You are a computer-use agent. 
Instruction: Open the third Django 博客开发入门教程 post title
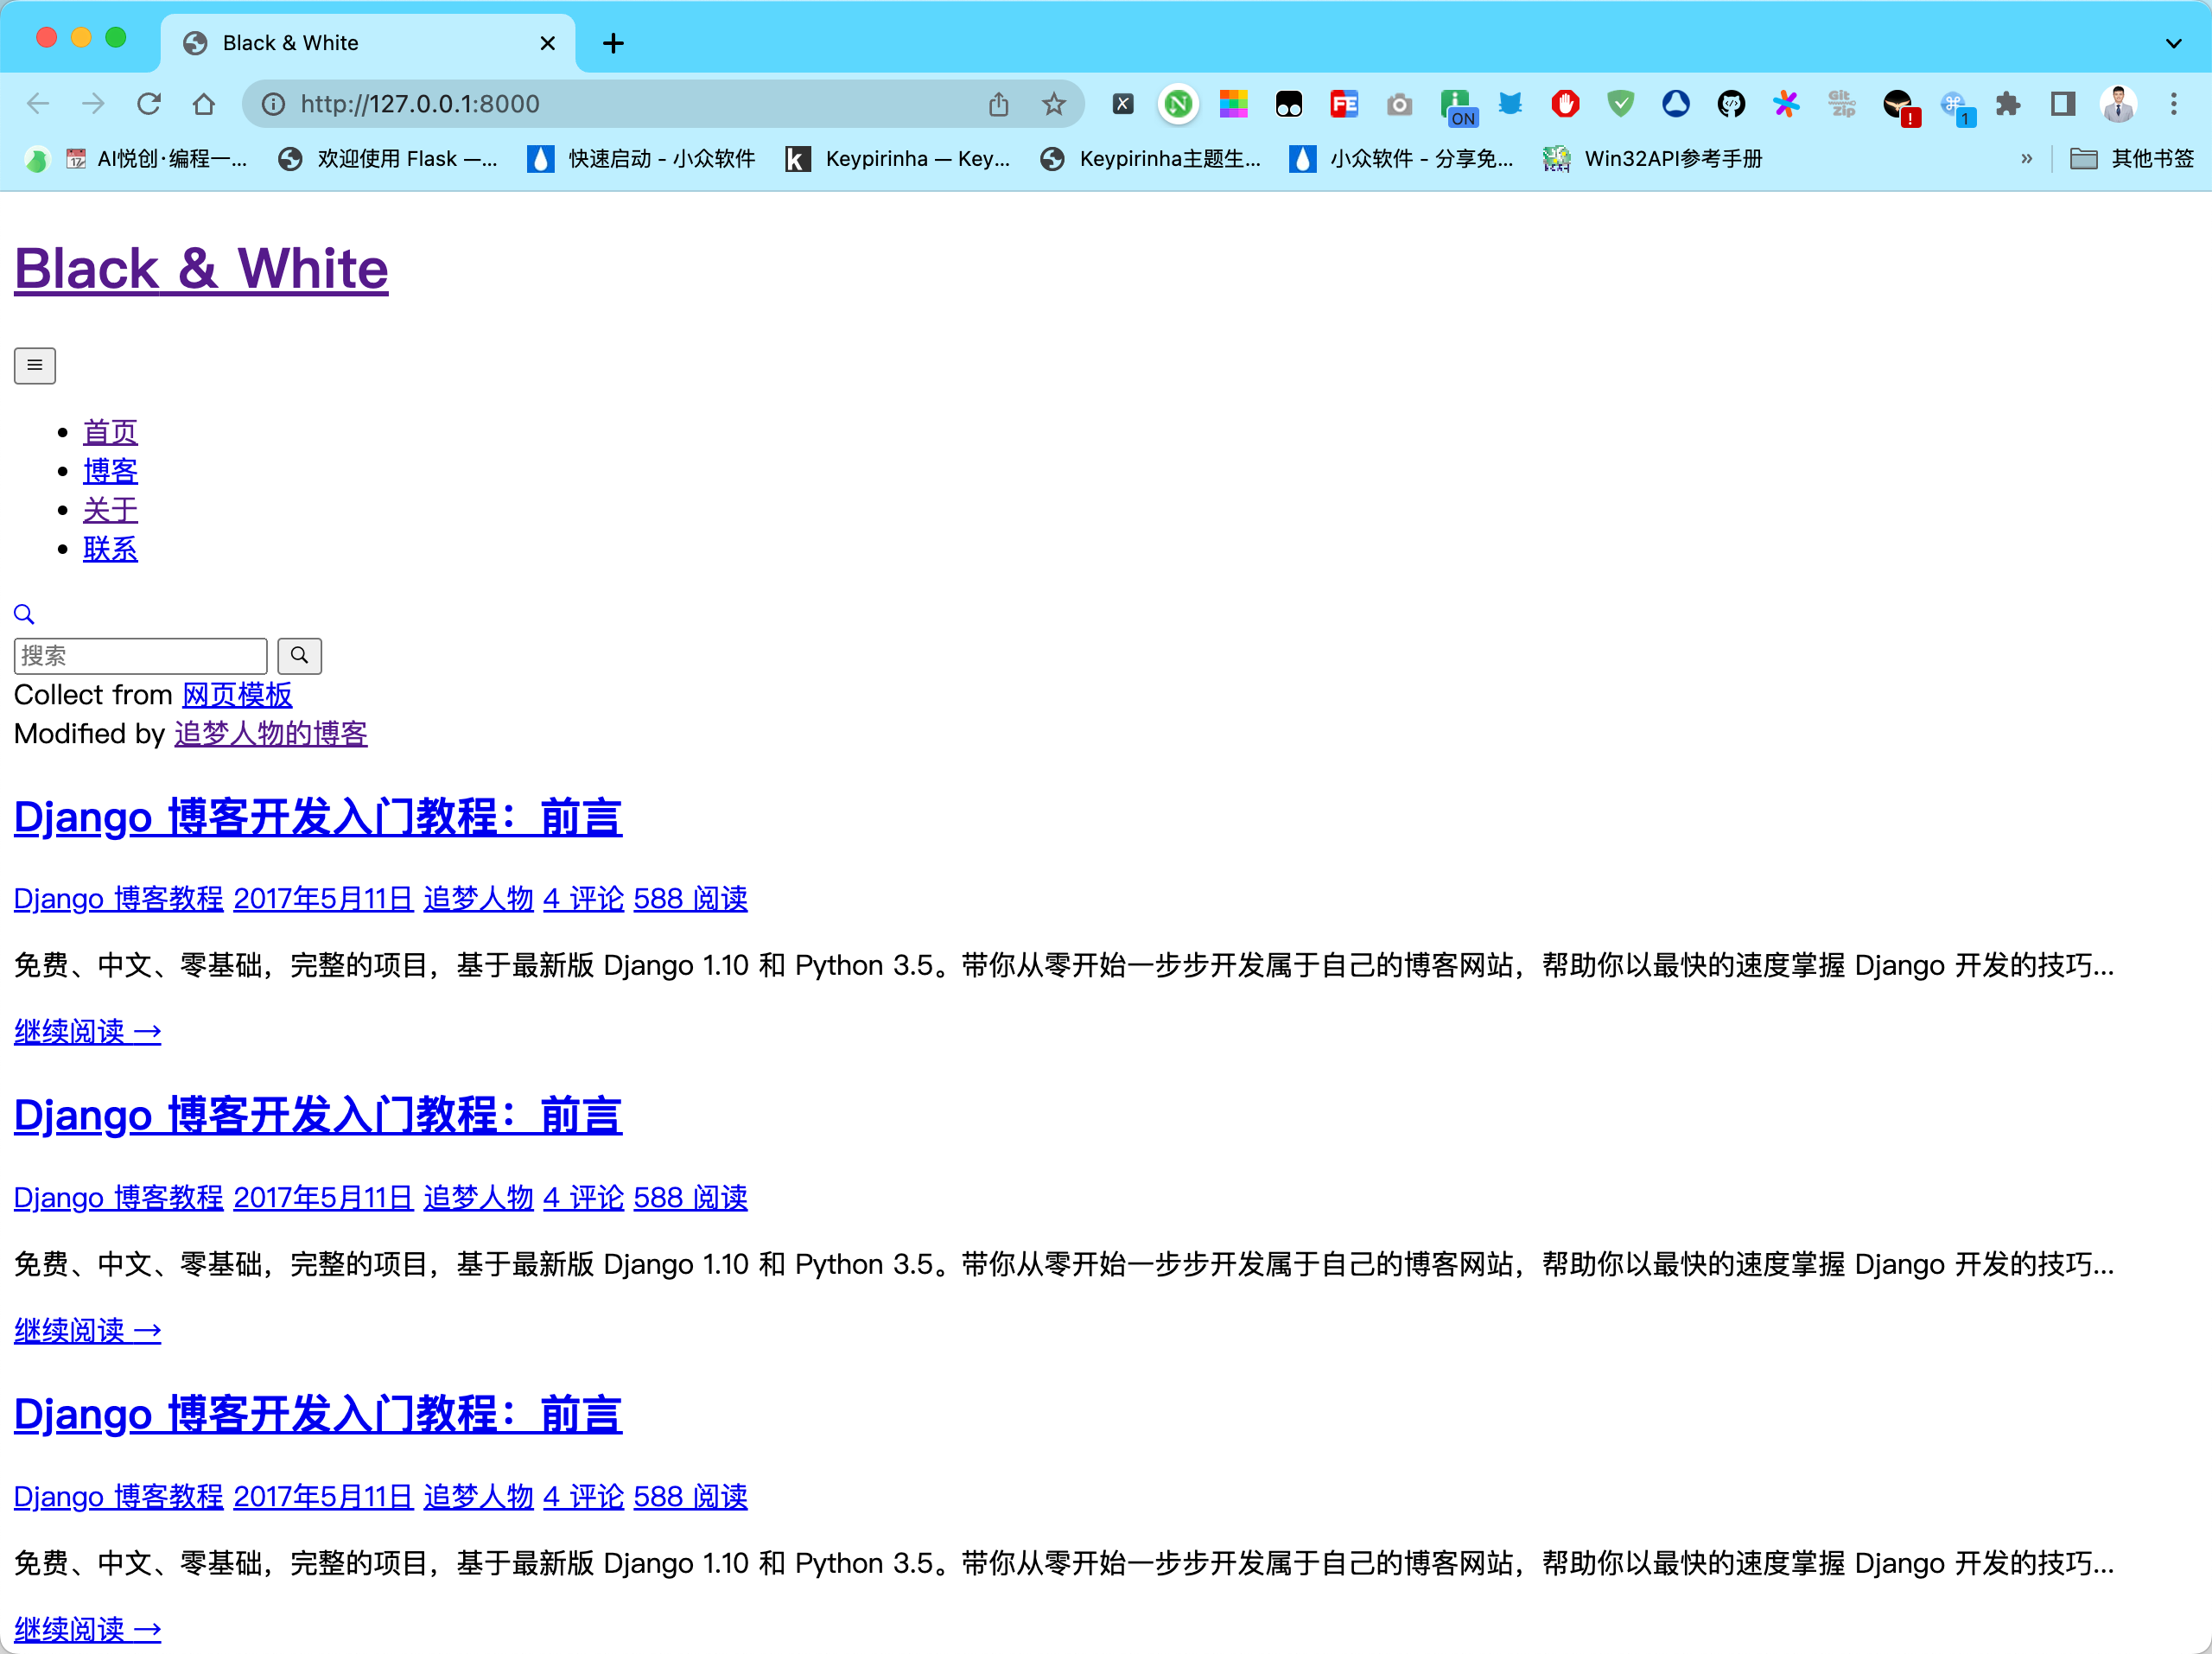click(x=318, y=1414)
